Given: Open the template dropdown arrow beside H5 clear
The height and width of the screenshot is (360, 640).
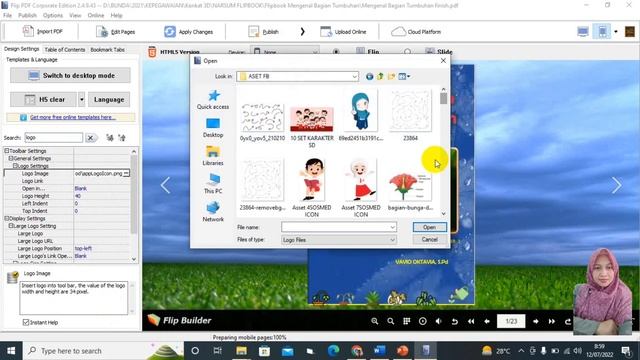Looking at the screenshot, I should coord(82,99).
